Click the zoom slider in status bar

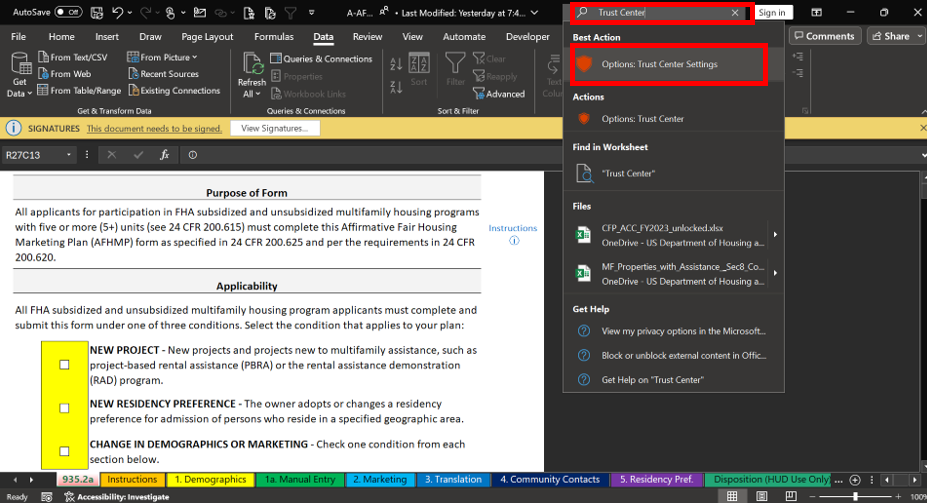coord(855,496)
